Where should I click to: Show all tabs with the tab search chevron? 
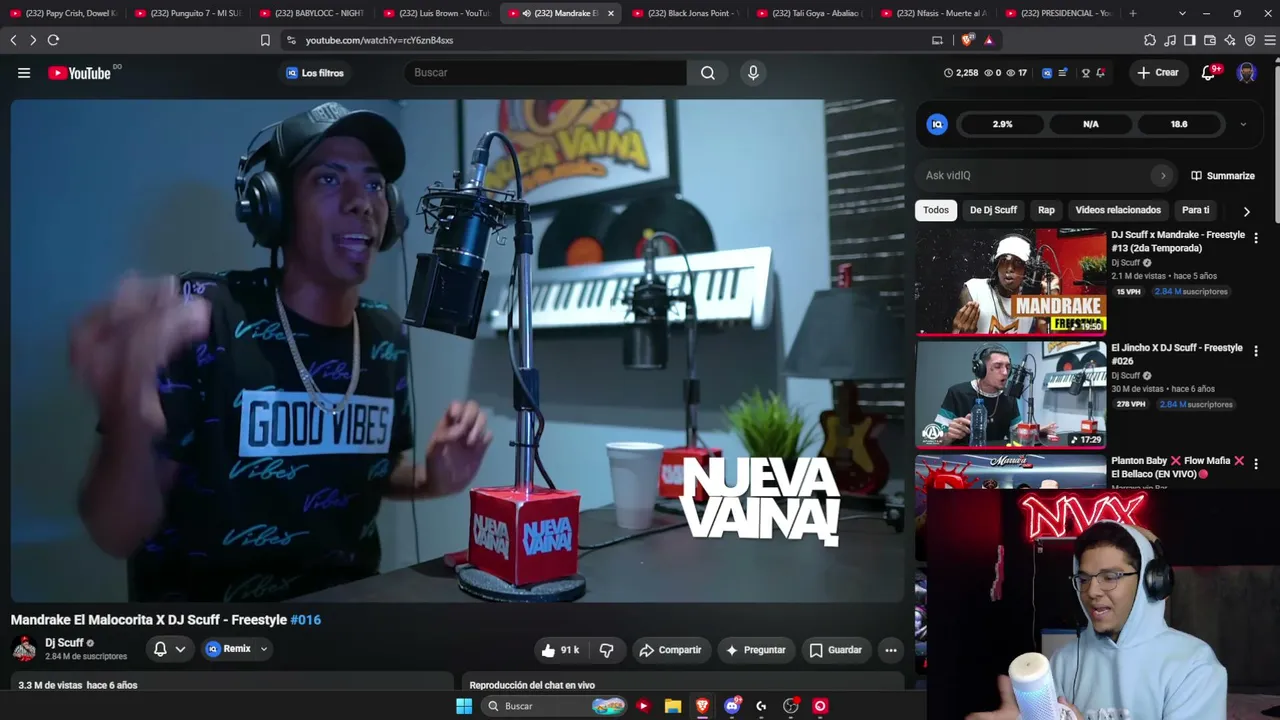tap(1182, 14)
